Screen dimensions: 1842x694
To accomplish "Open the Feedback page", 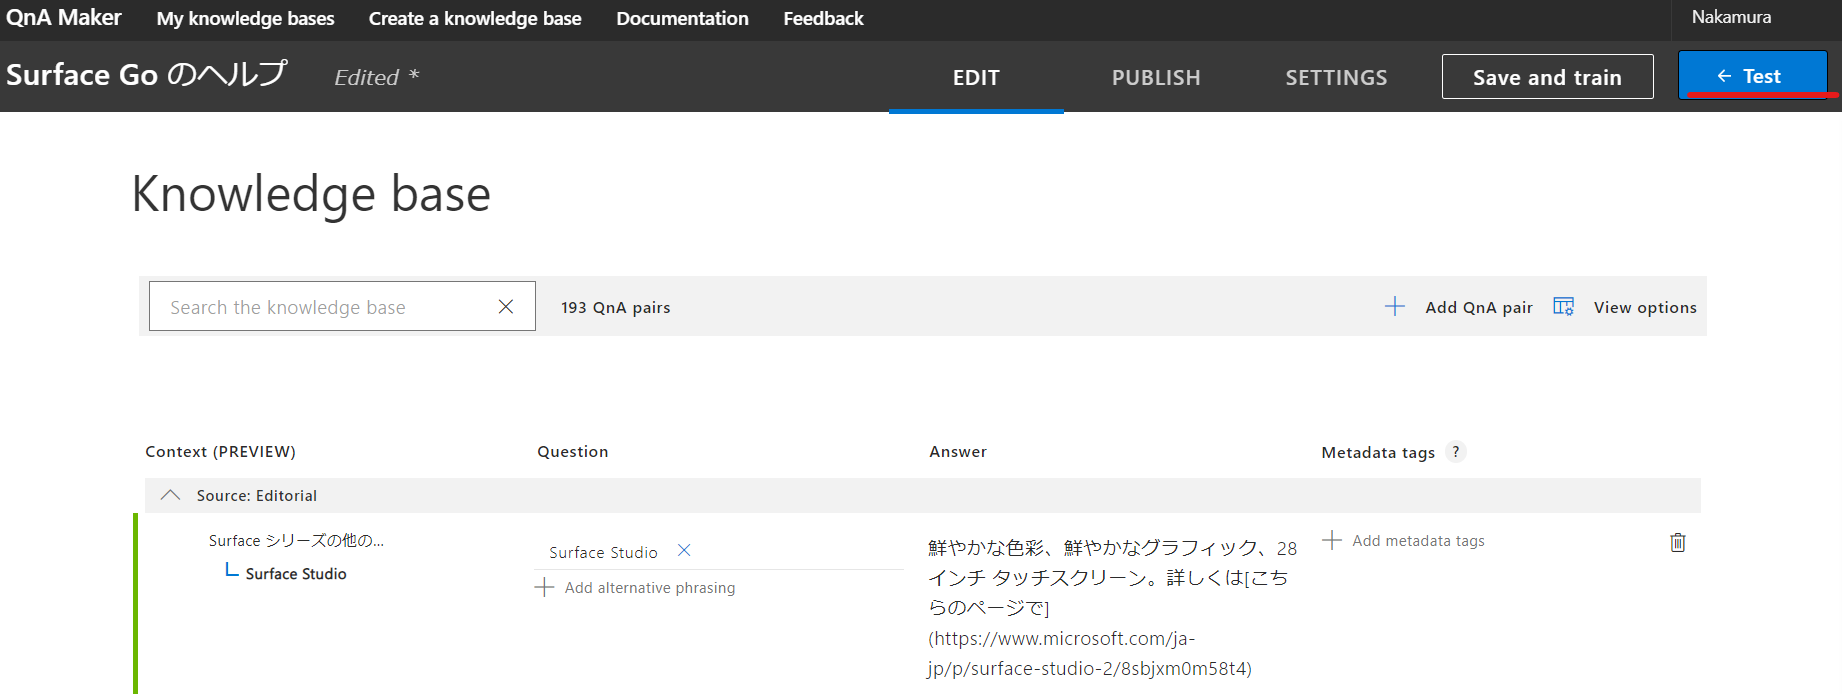I will 823,19.
